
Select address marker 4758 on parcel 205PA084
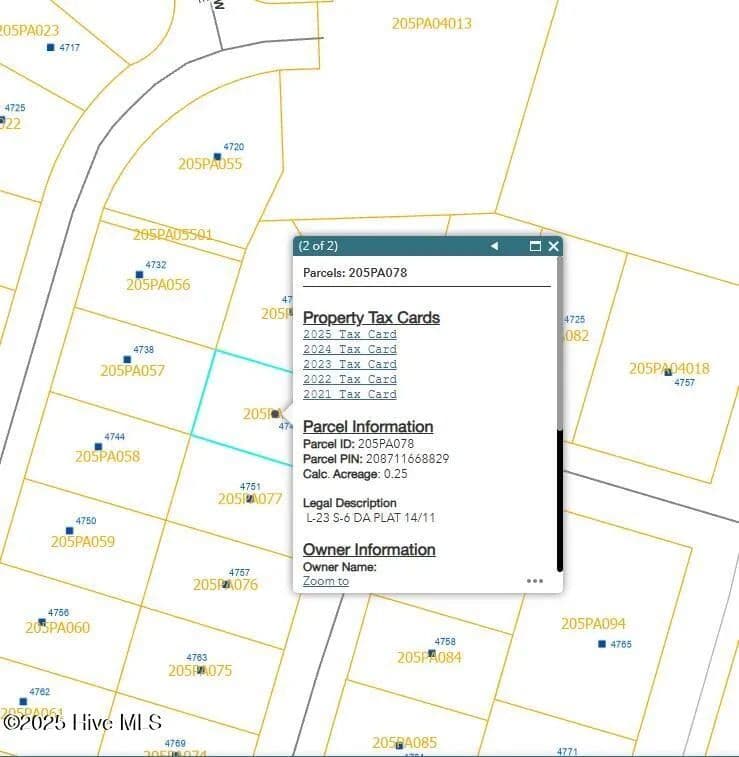[x=432, y=653]
